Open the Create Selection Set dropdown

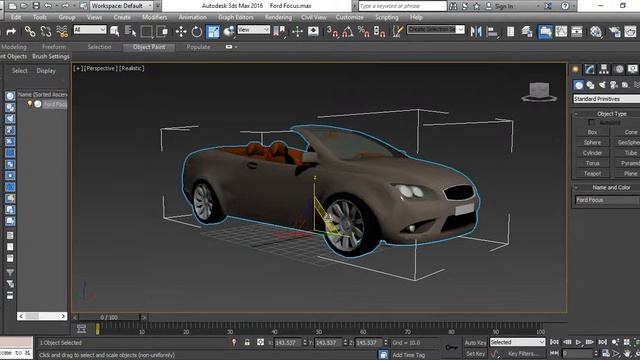click(436, 29)
